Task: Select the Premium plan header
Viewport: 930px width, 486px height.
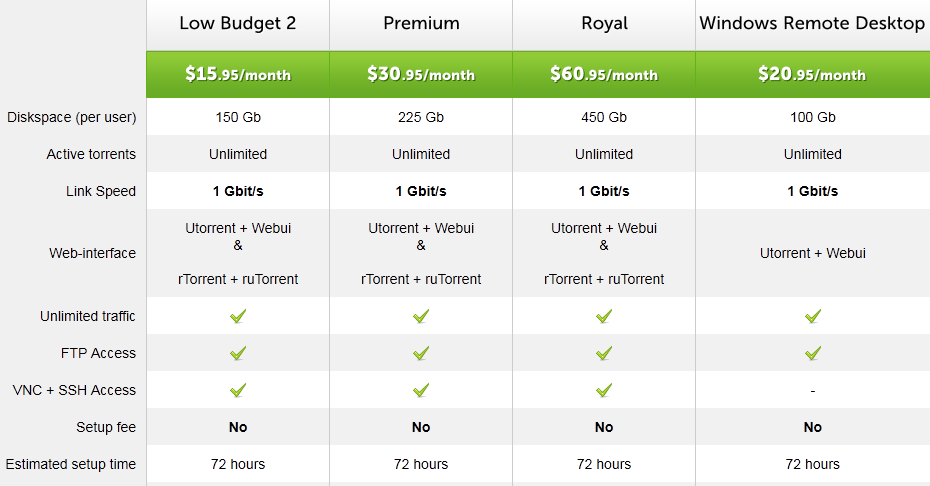Action: (x=421, y=23)
